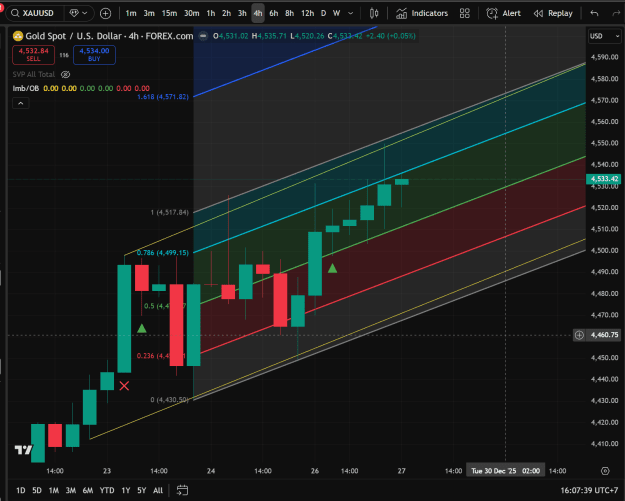Image resolution: width=625 pixels, height=501 pixels.
Task: Switch to the daily D interval
Action: (x=323, y=13)
